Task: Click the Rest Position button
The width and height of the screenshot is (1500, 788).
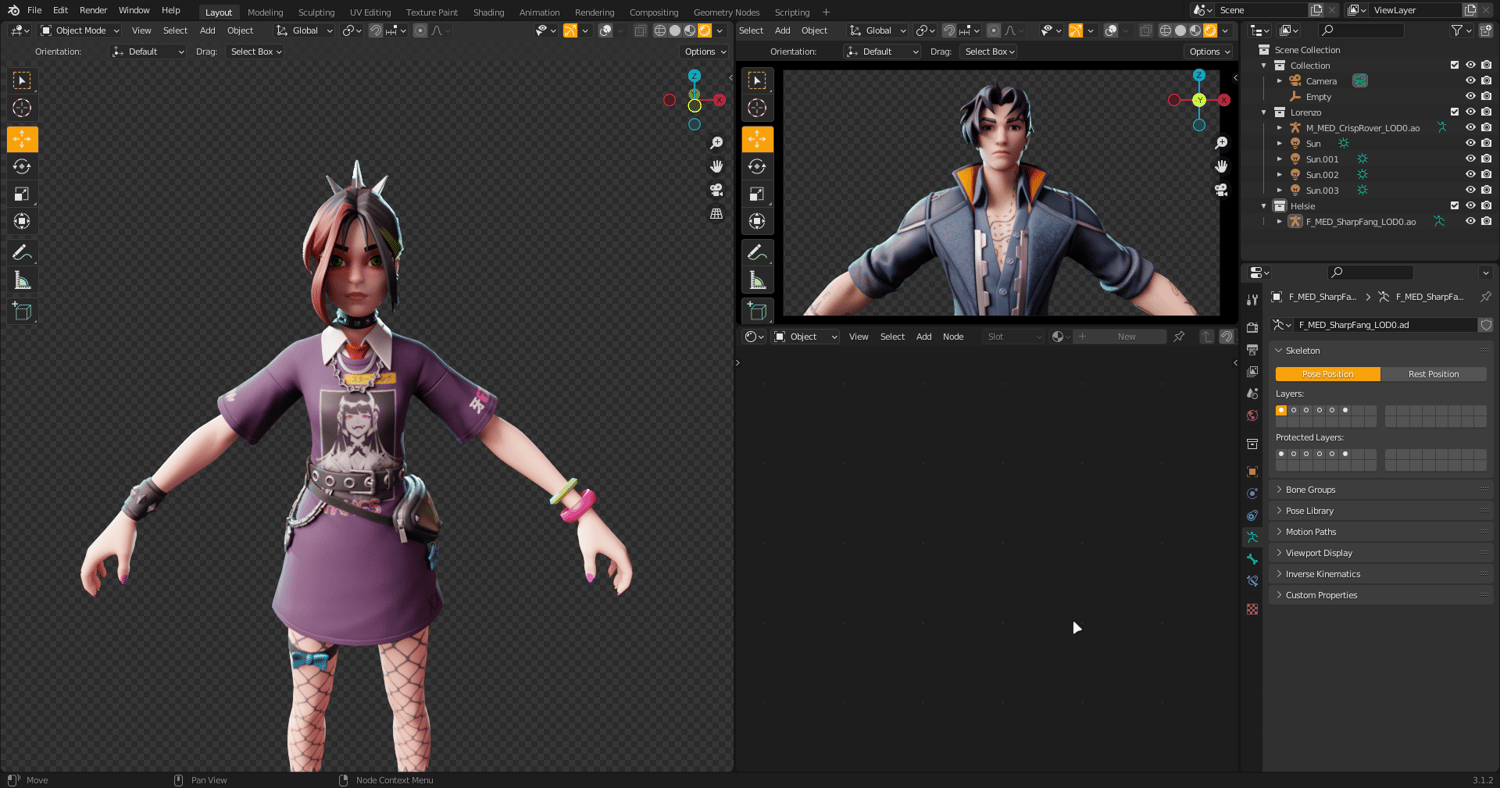Action: point(1433,374)
